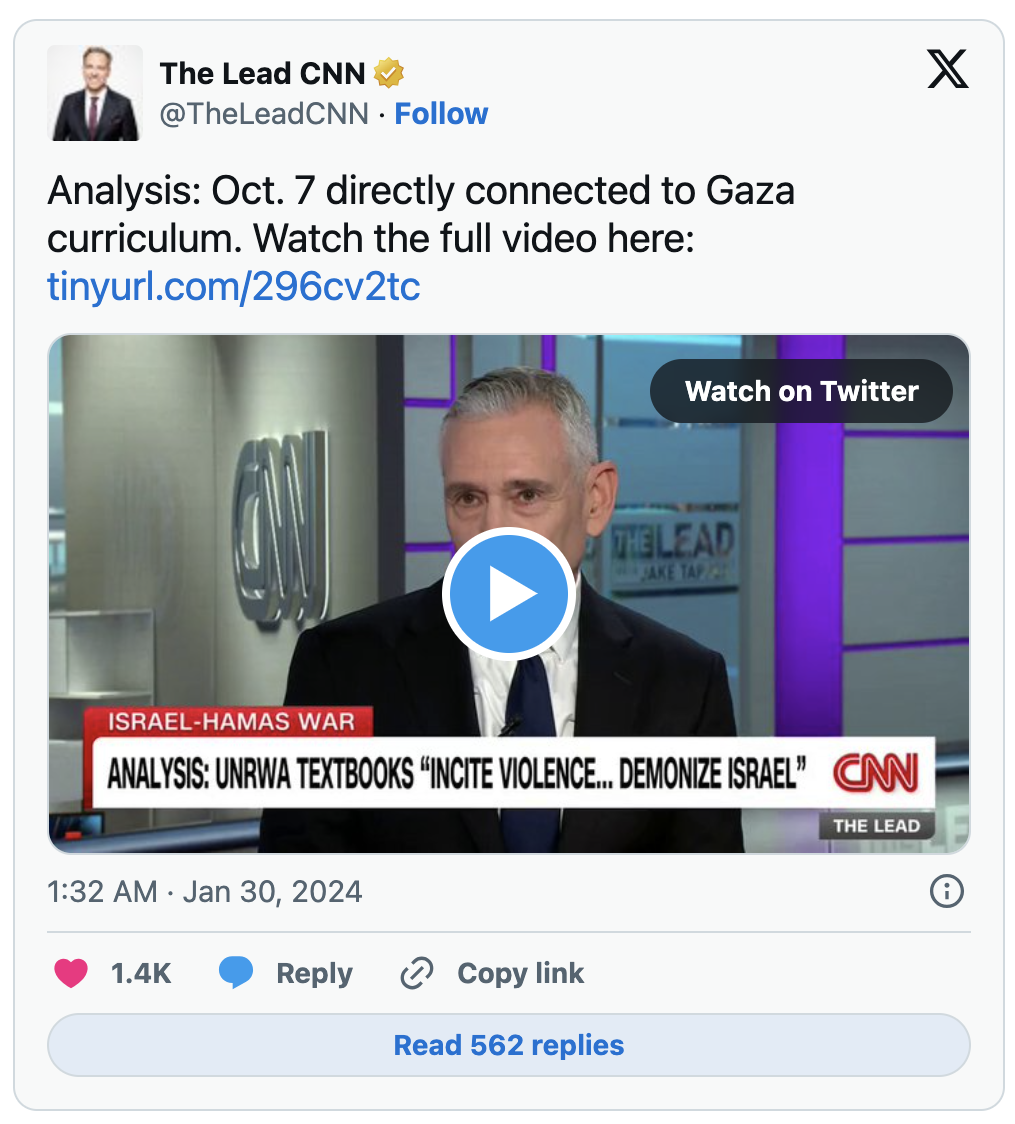This screenshot has height=1124, width=1015.
Task: Click the X logo icon
Action: (947, 69)
